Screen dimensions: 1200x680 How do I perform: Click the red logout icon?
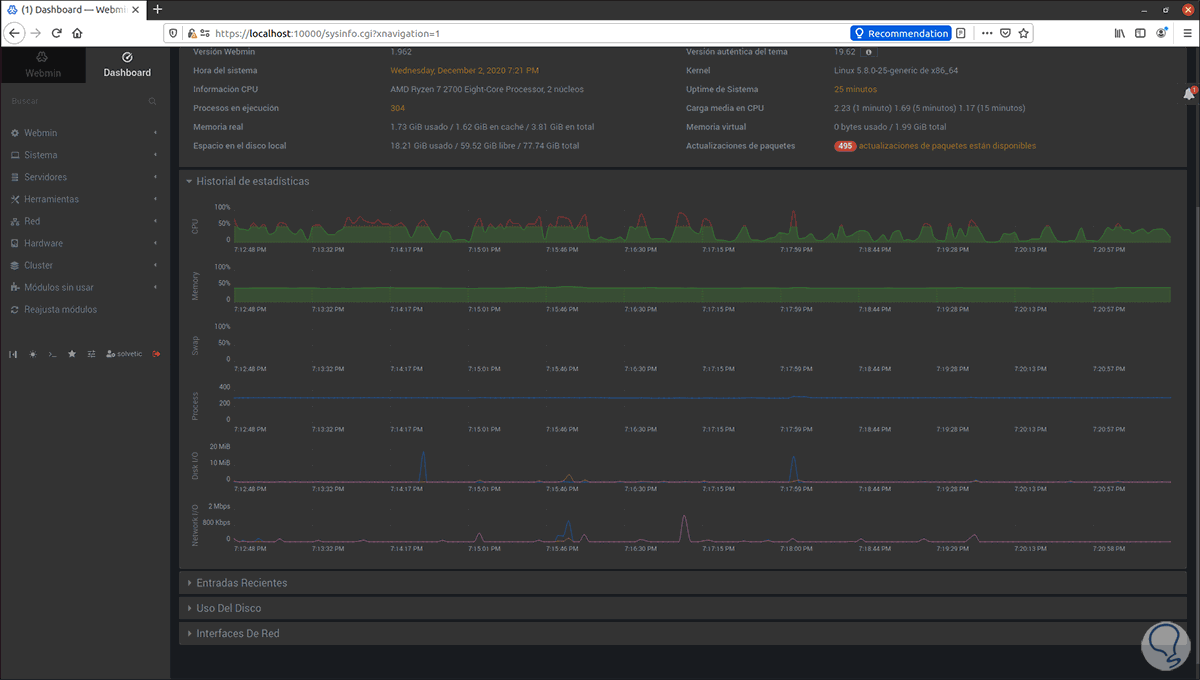tap(156, 354)
